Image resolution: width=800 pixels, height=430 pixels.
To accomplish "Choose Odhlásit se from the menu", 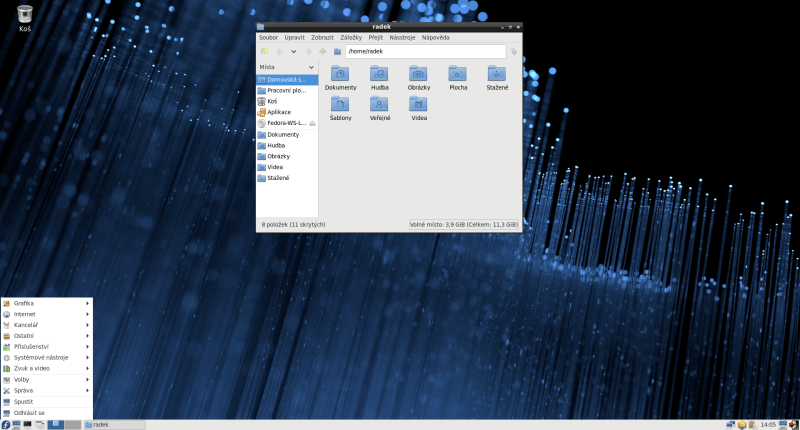I will [x=29, y=412].
